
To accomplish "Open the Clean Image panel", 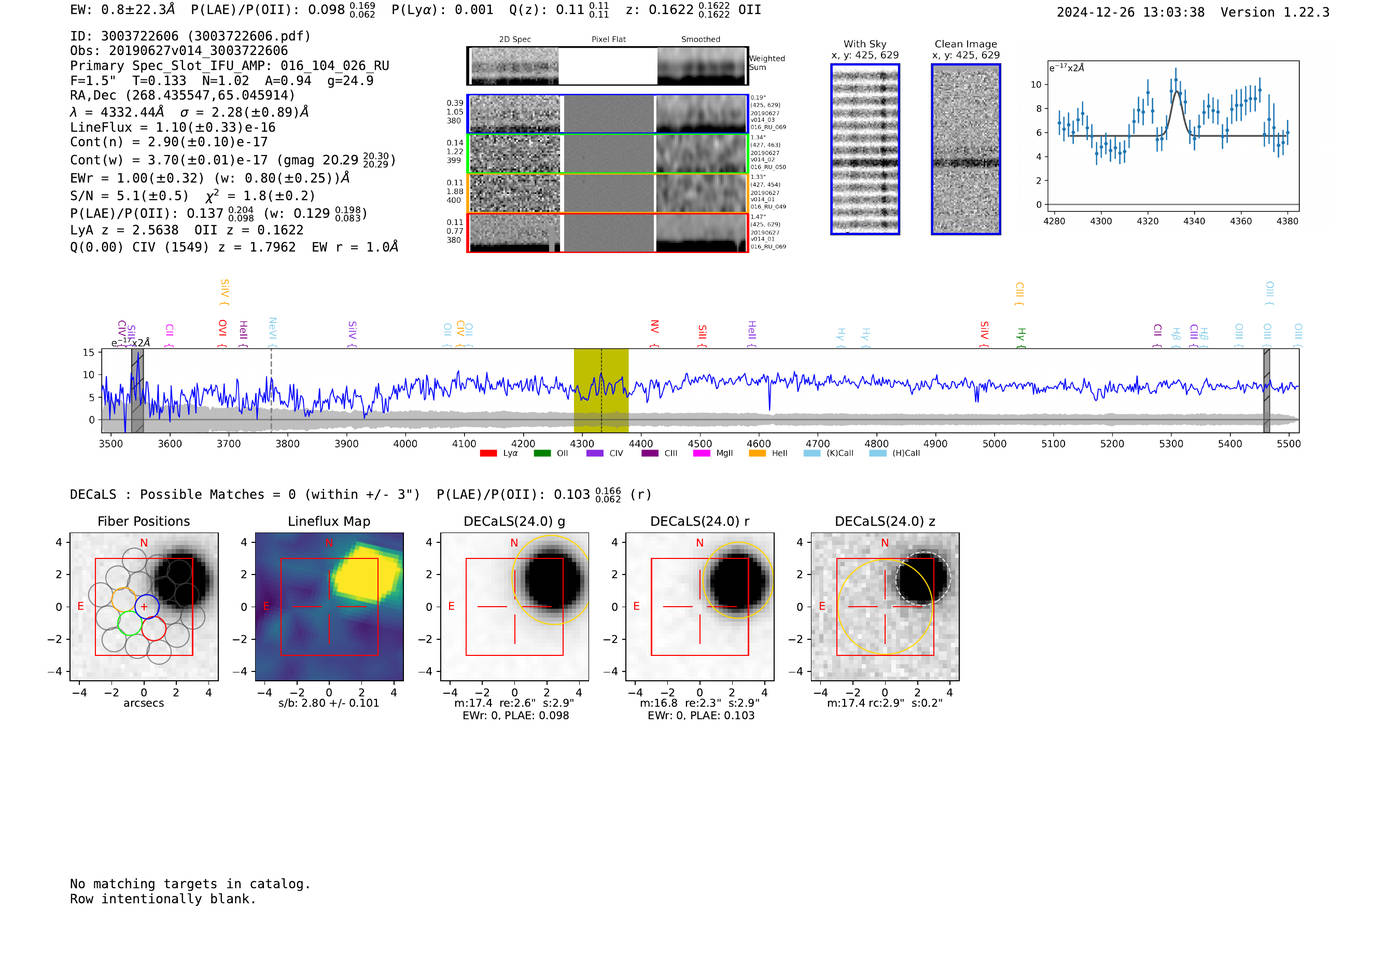I will (966, 149).
